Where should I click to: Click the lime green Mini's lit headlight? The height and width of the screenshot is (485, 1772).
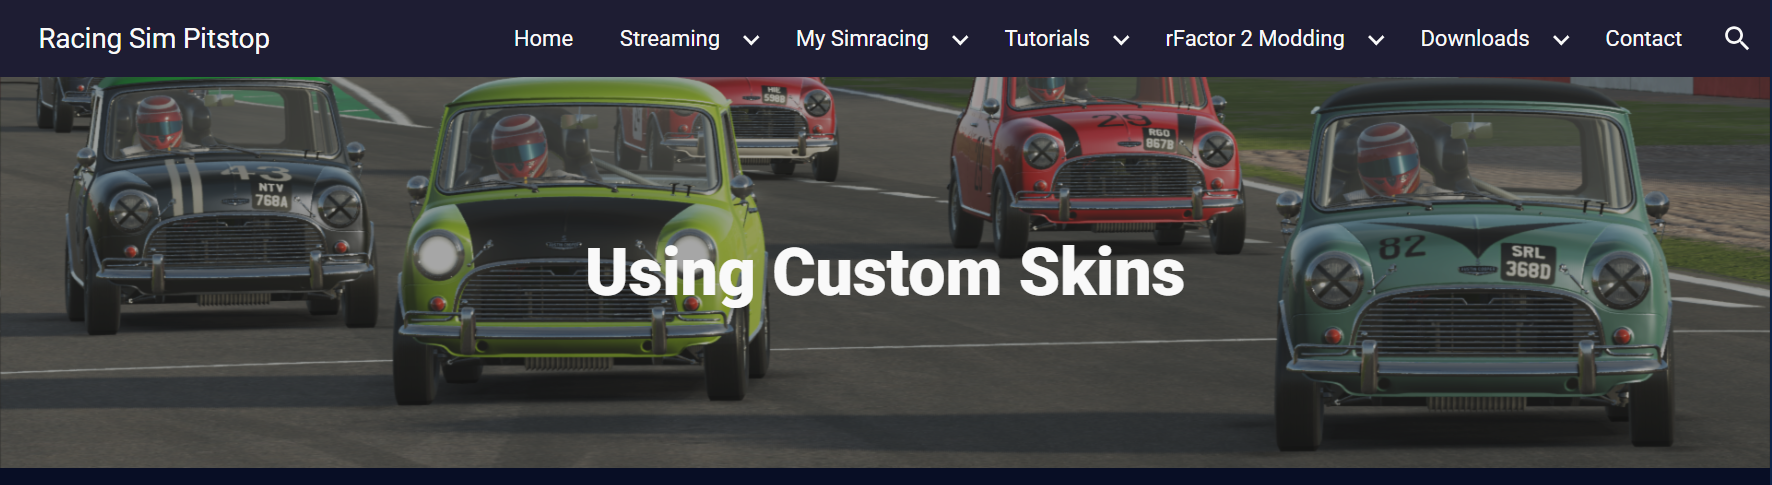tap(438, 253)
